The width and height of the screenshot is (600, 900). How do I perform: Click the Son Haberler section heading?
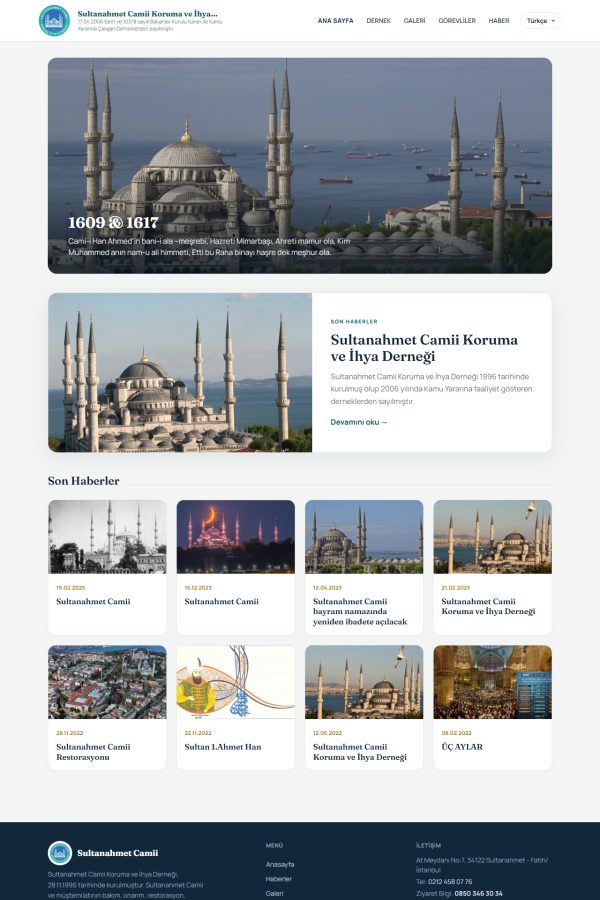84,481
